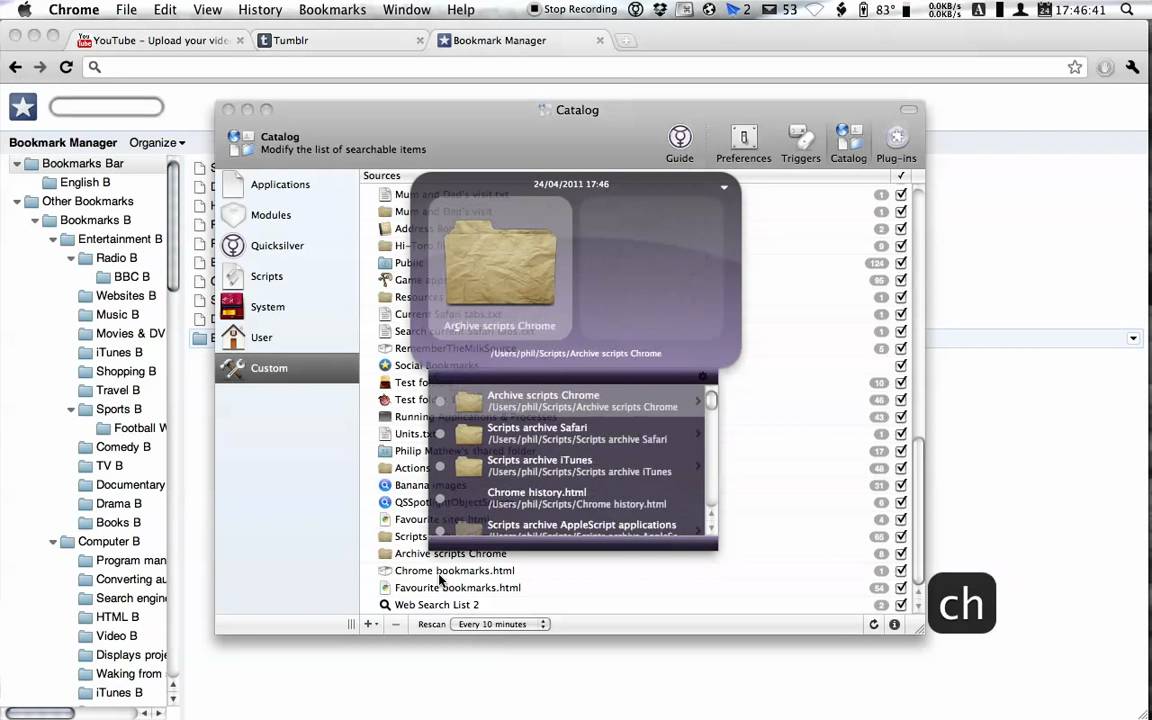The width and height of the screenshot is (1152, 720).
Task: Collapse the Computer B folder
Action: 53,541
